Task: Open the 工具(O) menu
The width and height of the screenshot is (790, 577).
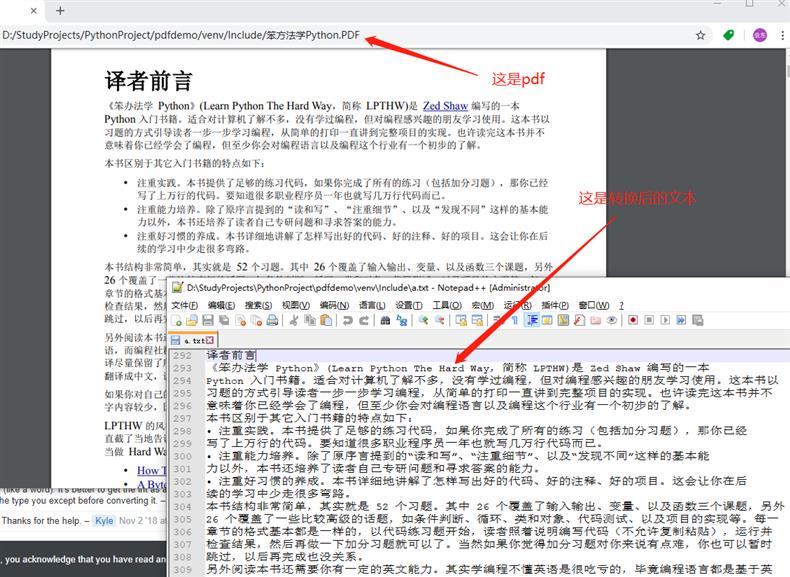Action: pos(447,305)
